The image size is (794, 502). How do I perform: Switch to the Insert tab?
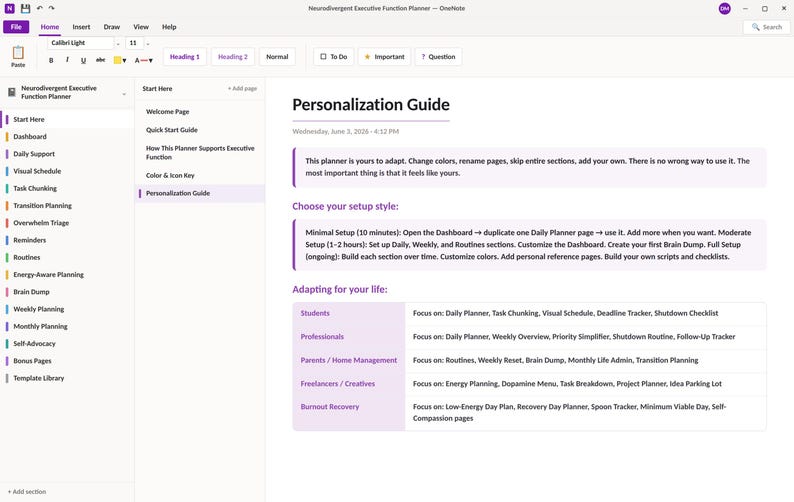tap(81, 27)
